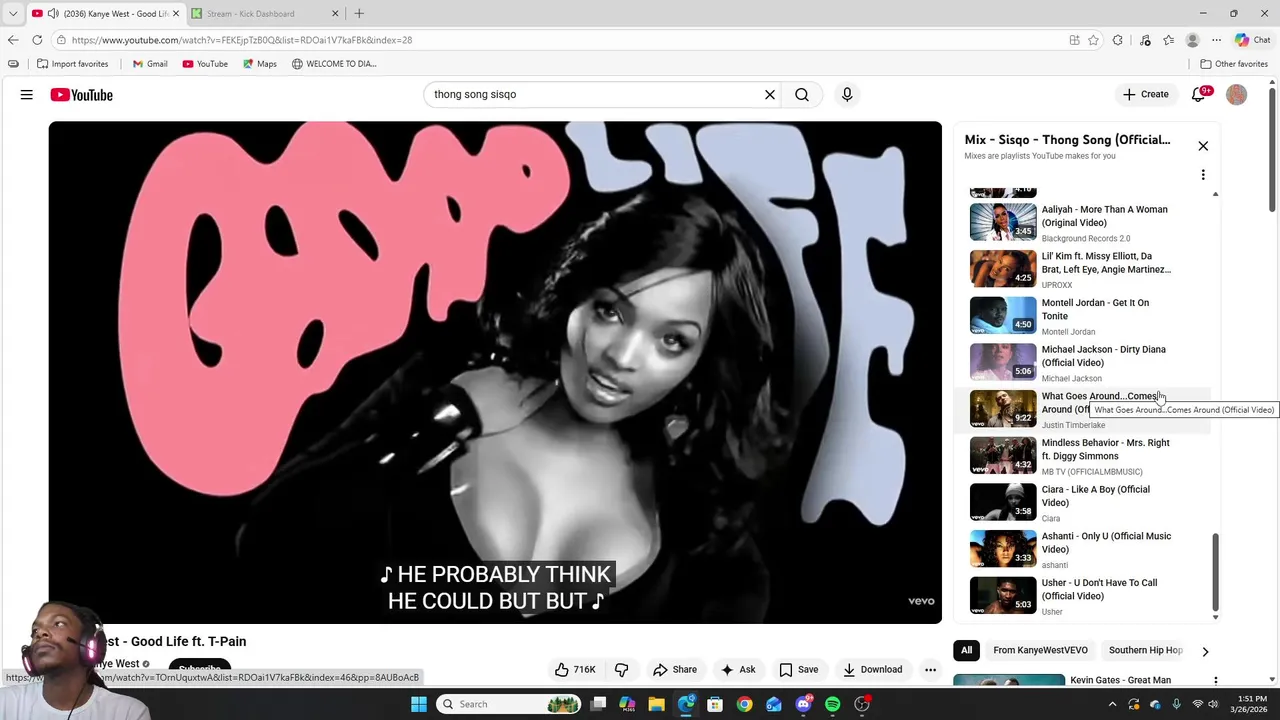Close the Mix playlist panel
The image size is (1280, 720).
pyautogui.click(x=1203, y=146)
